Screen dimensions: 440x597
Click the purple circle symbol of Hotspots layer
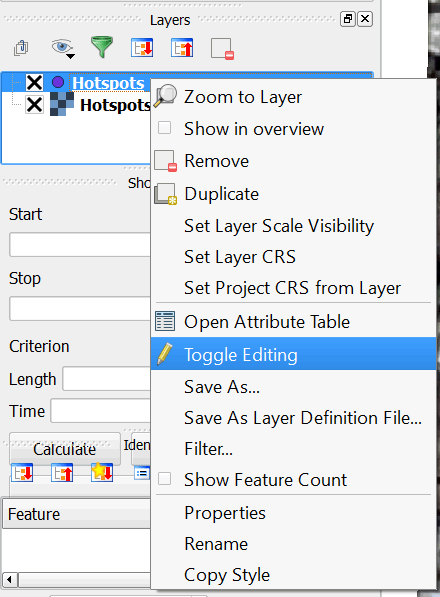click(58, 82)
